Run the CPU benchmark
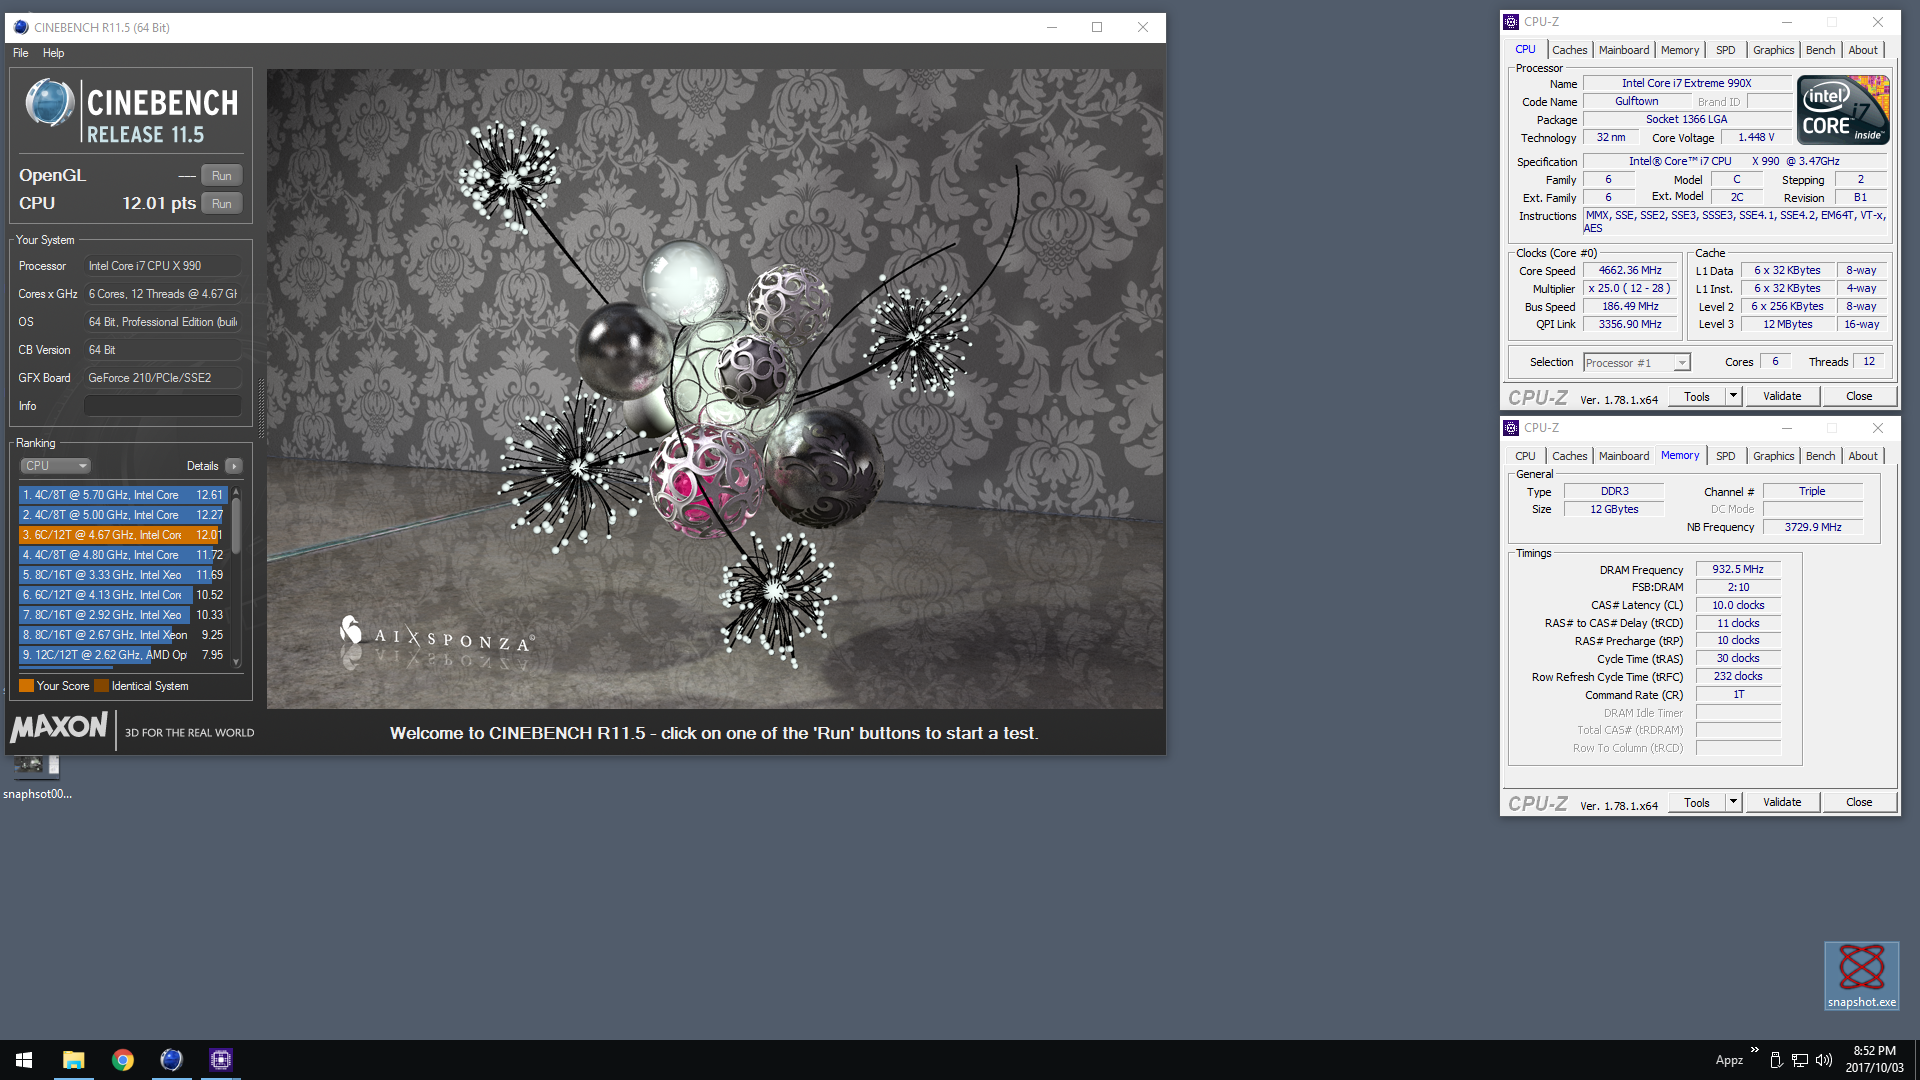Image resolution: width=1920 pixels, height=1080 pixels. pos(222,204)
